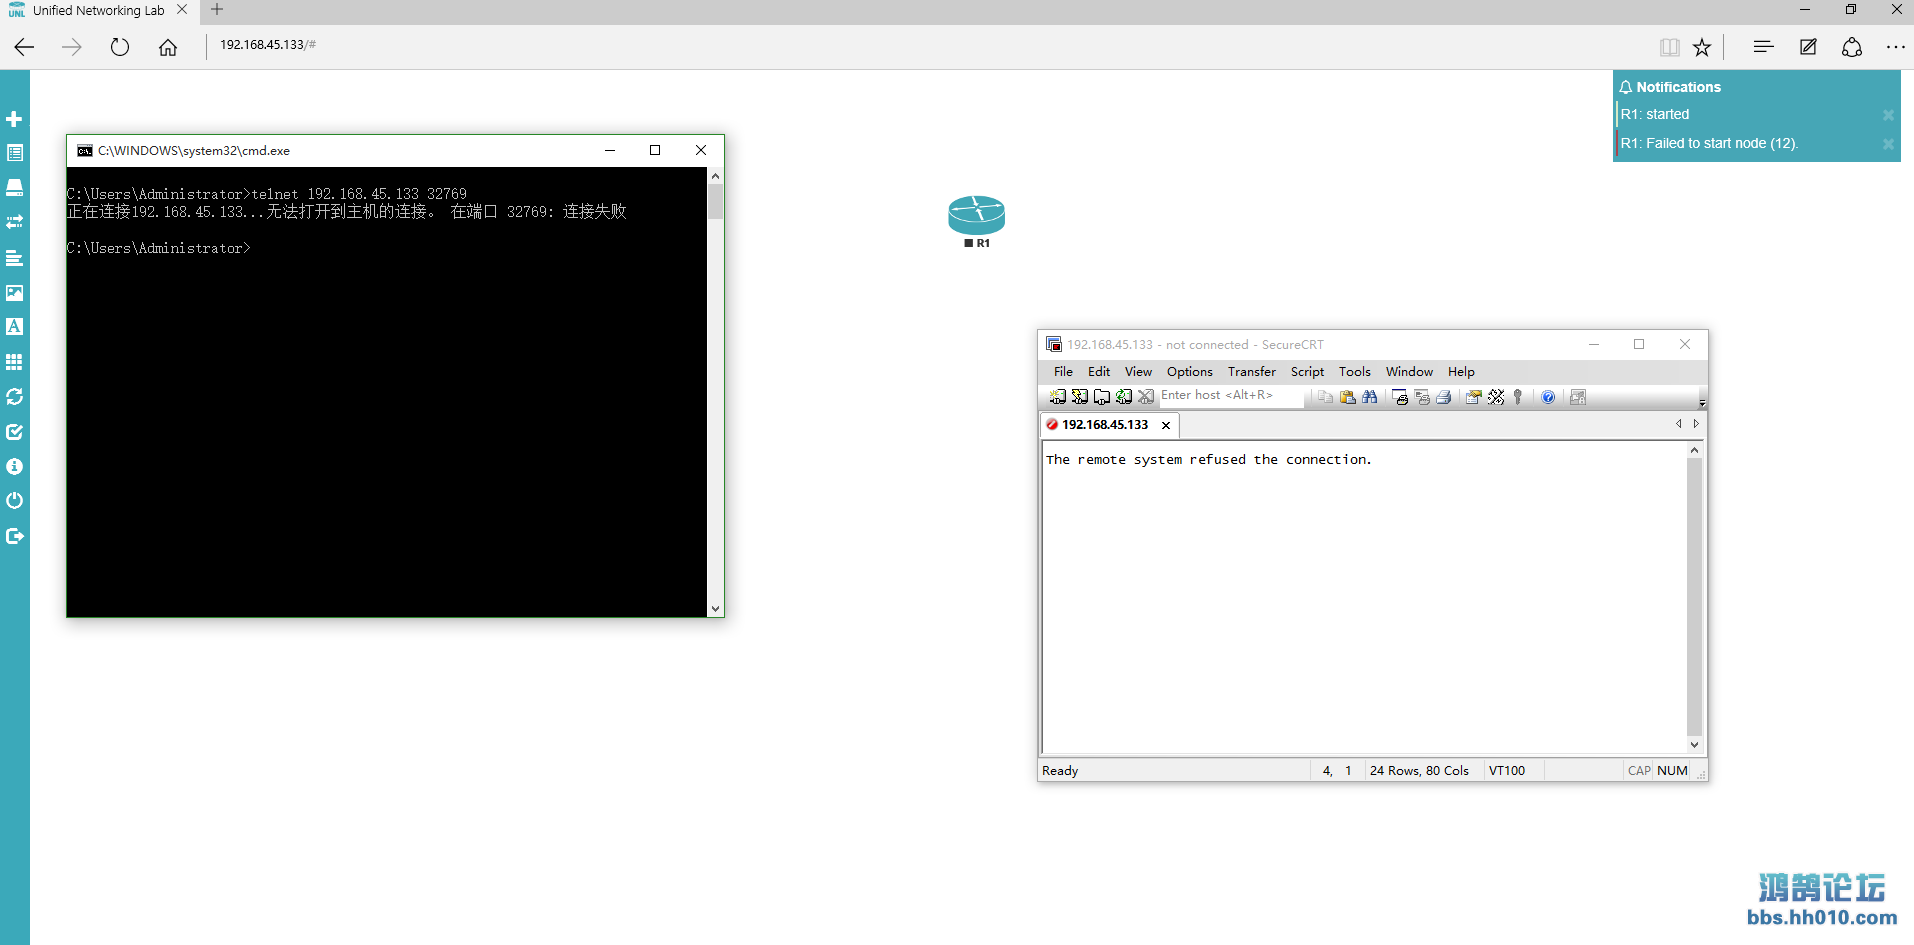1914x945 pixels.
Task: Open the Nodes list icon in sidebar
Action: click(x=14, y=153)
